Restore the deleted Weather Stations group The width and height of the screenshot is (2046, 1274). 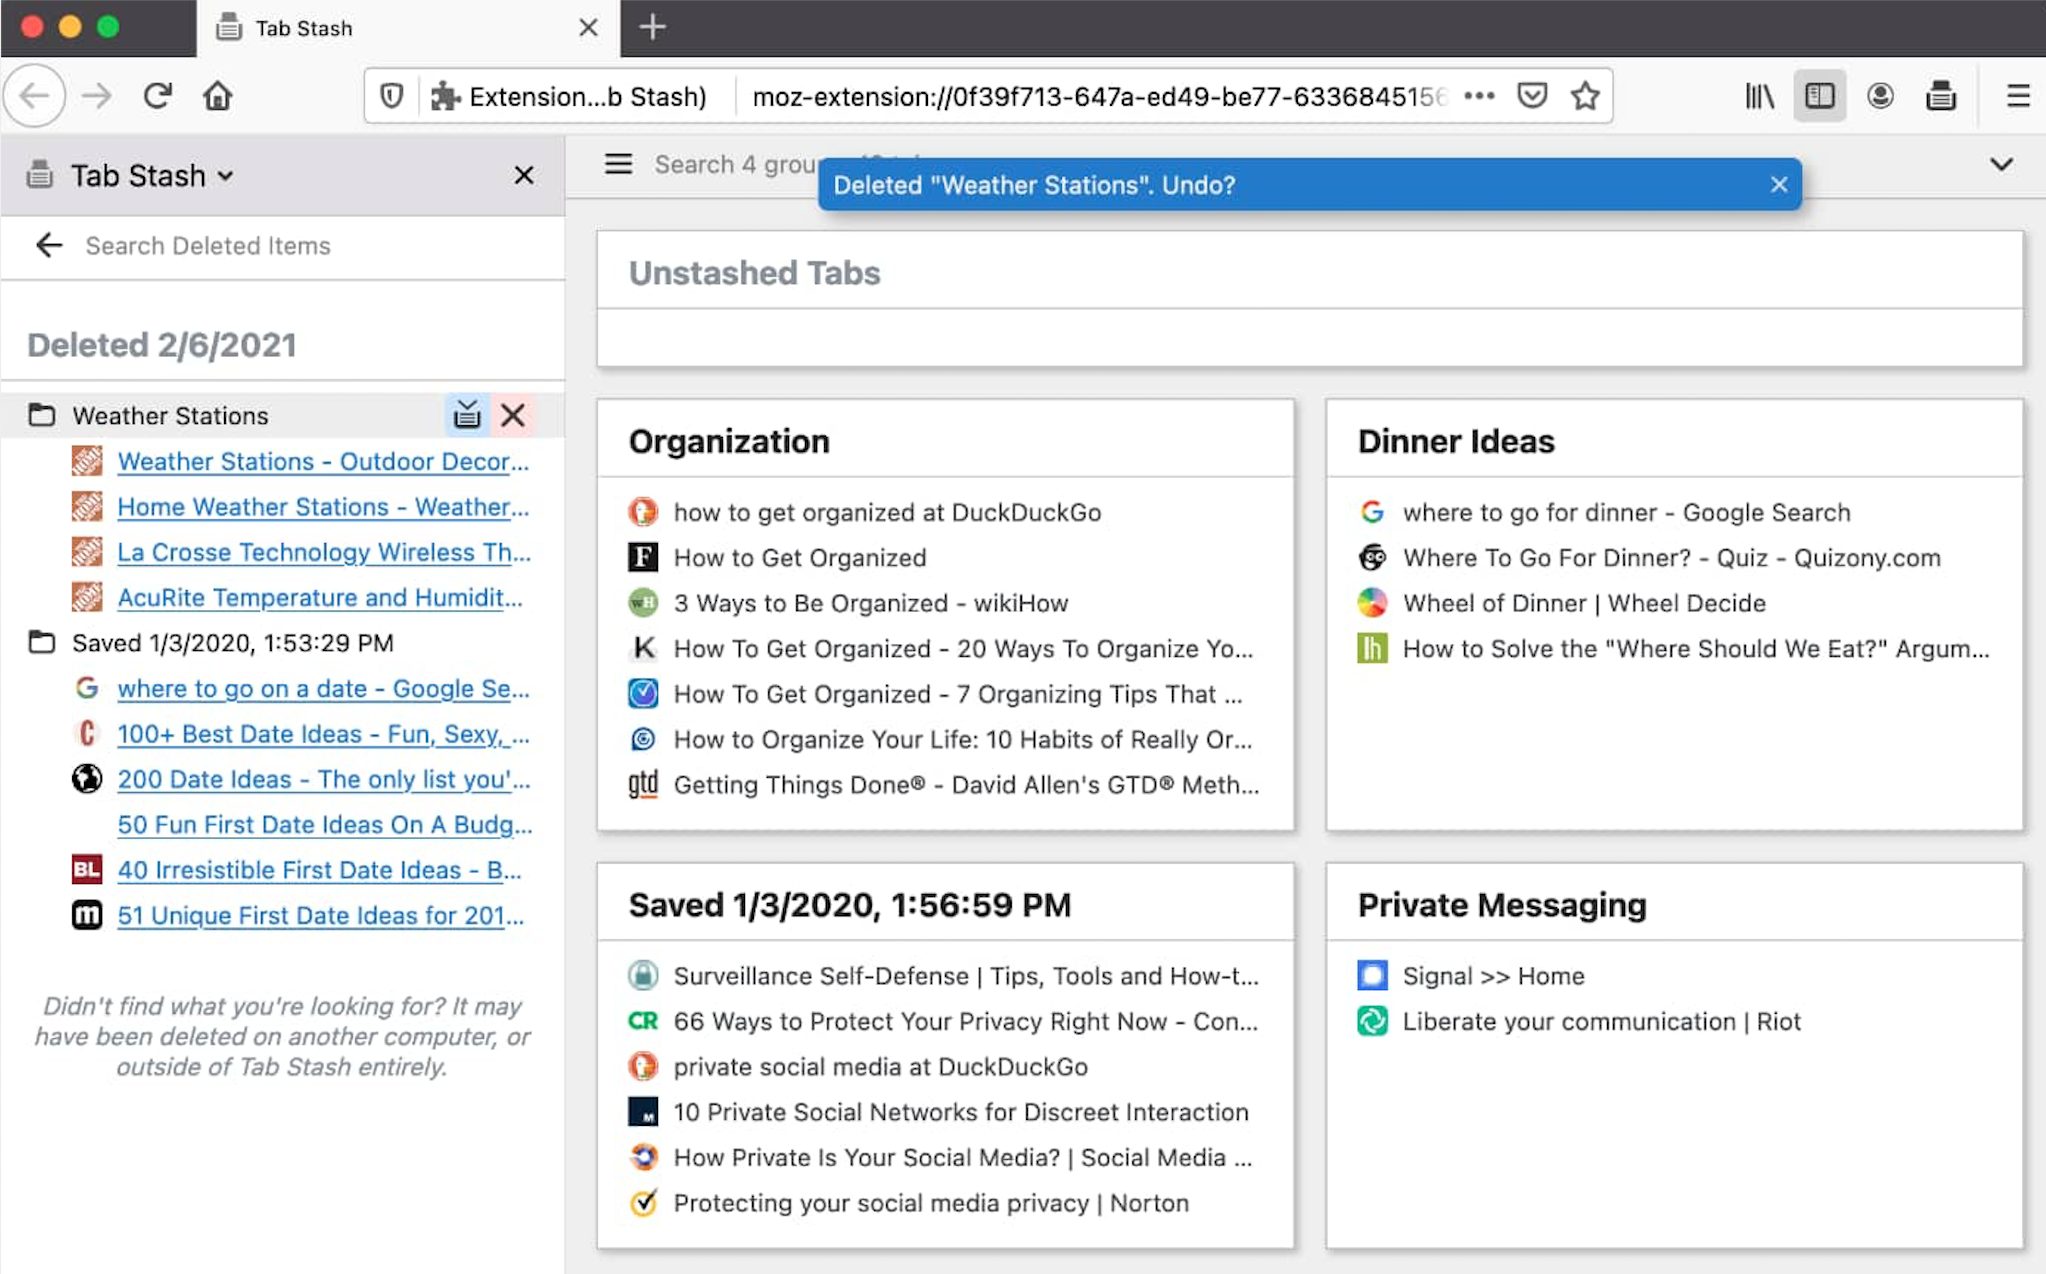click(466, 414)
